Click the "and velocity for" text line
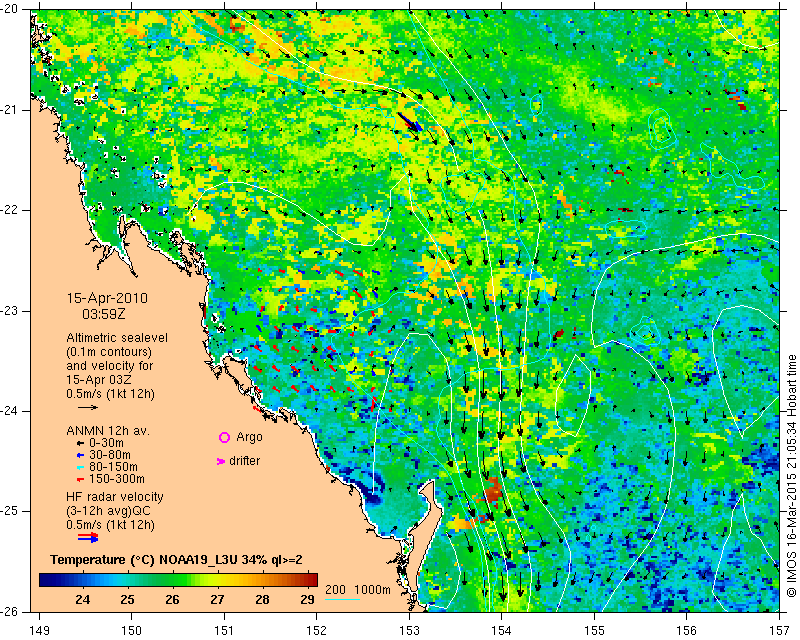Viewport: 800px width, 640px height. pos(110,366)
